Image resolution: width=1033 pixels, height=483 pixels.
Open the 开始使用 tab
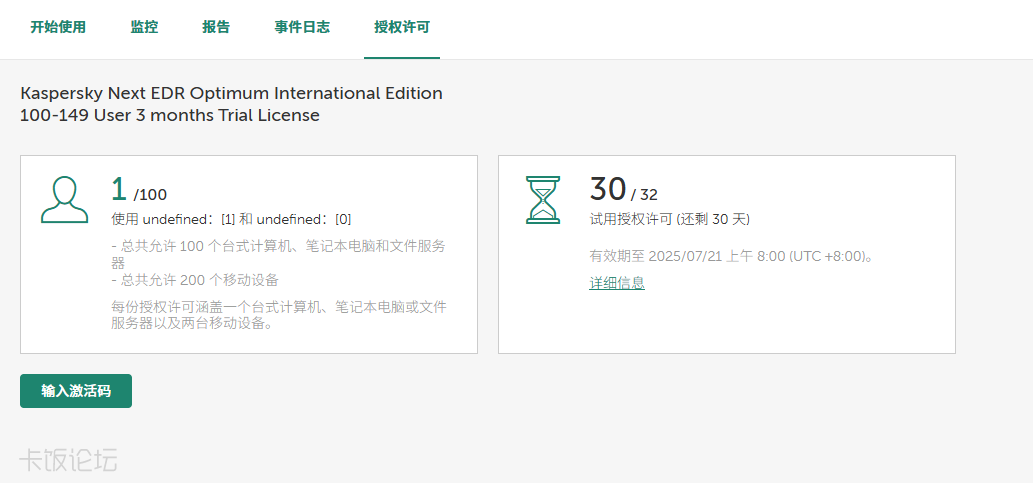[58, 28]
